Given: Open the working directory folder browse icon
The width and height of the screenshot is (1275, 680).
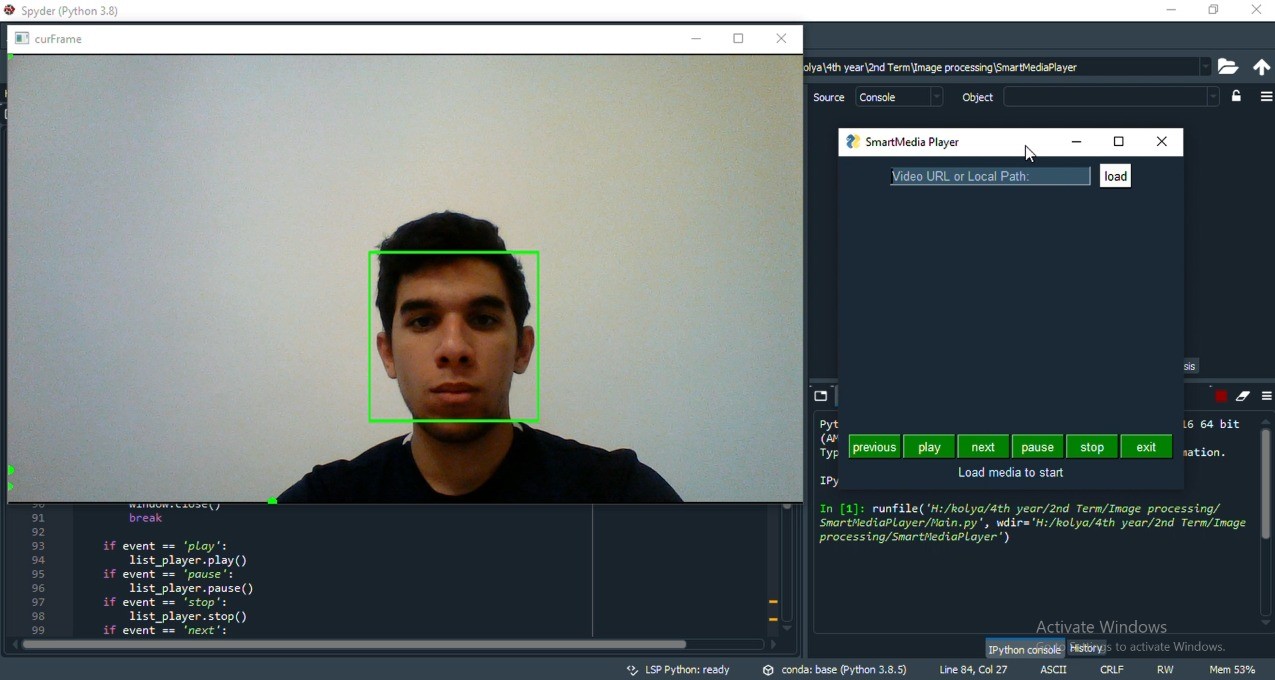Looking at the screenshot, I should 1228,67.
